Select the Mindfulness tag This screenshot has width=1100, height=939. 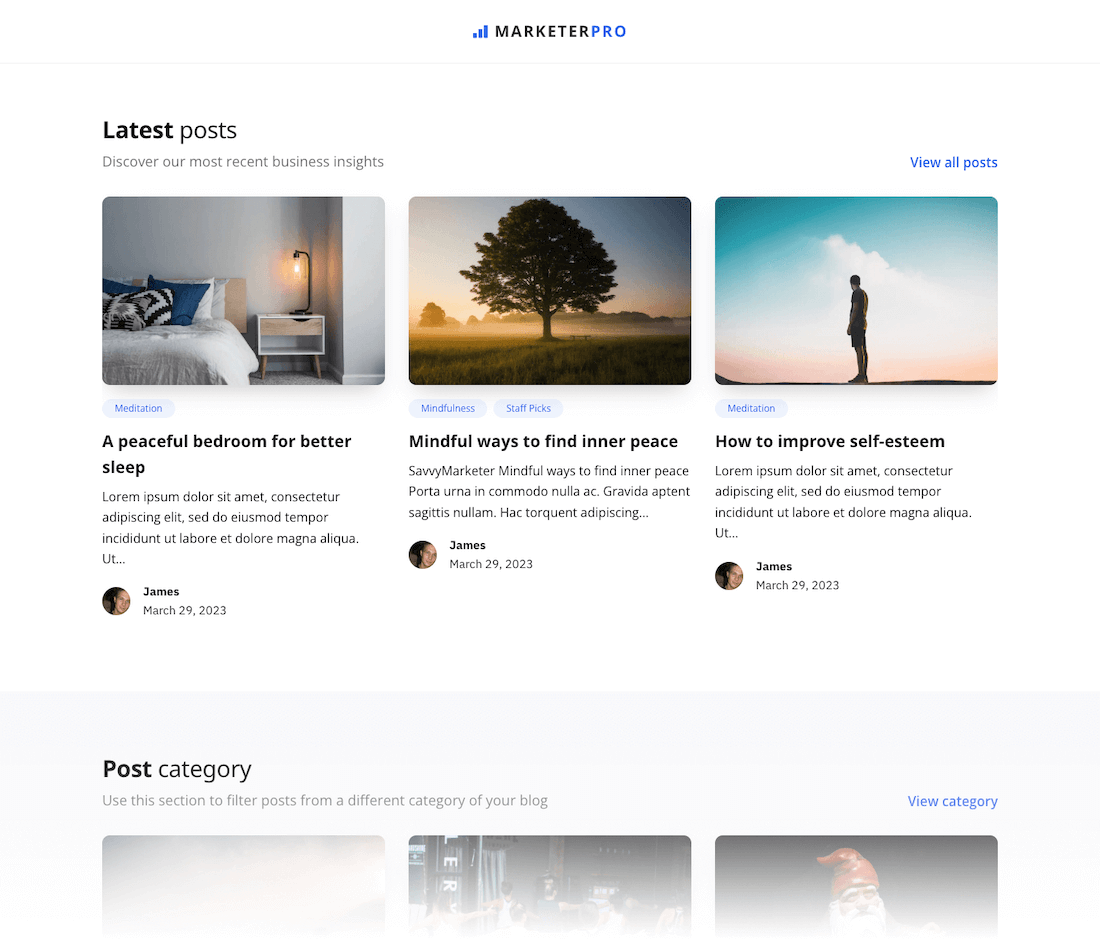[x=448, y=408]
